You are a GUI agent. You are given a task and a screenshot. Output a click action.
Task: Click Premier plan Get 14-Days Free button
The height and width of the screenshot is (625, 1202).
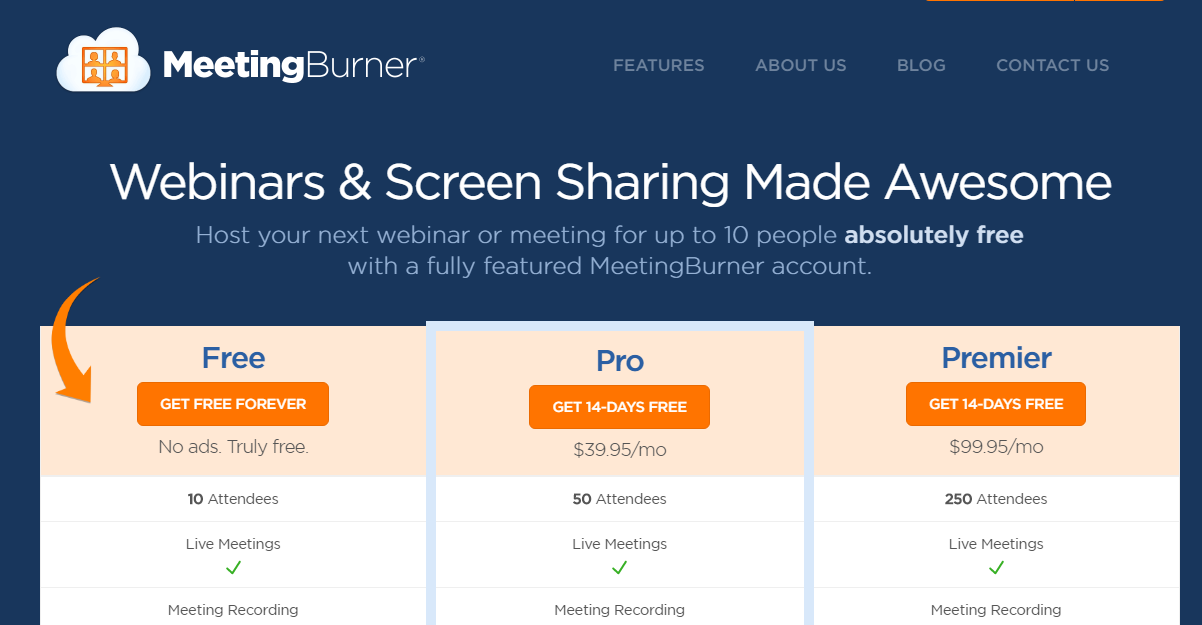point(996,404)
